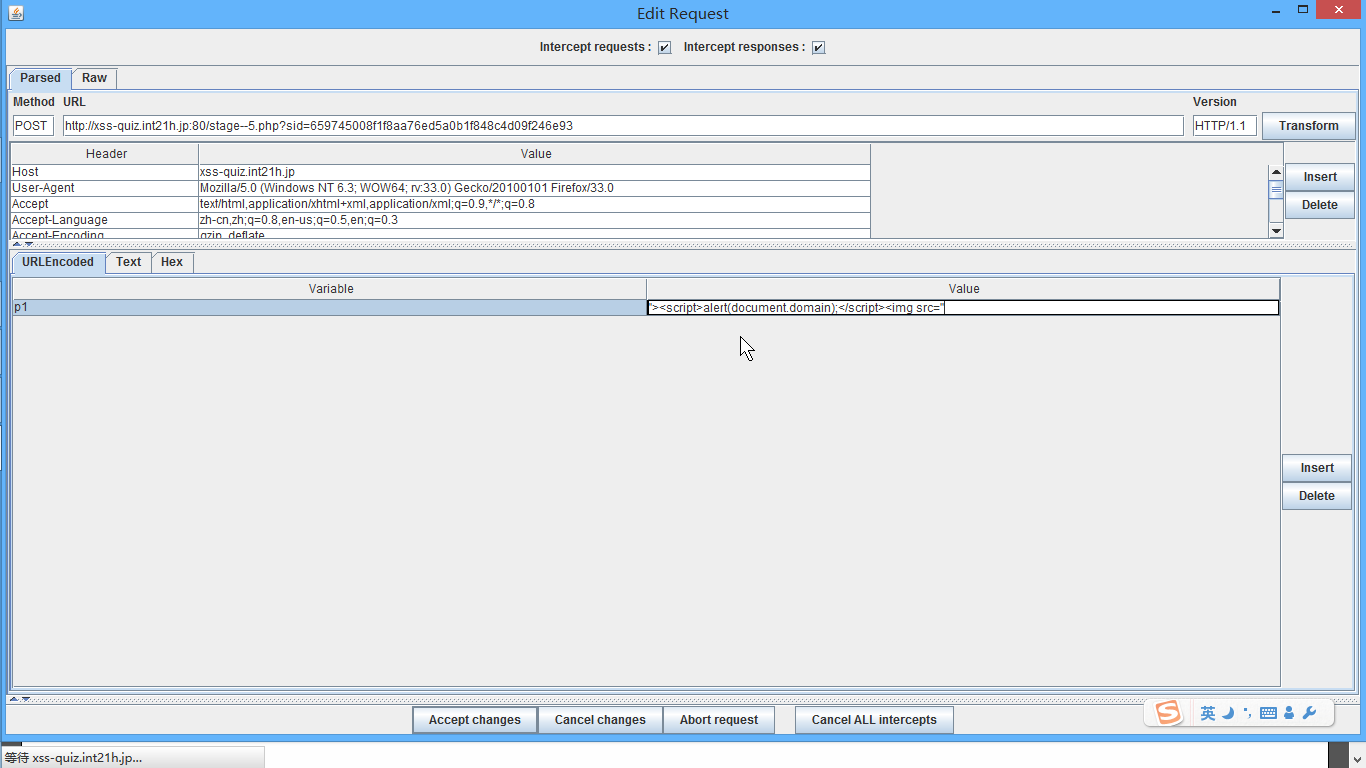Viewport: 1366px width, 768px height.
Task: Click Insert button beside the variables table
Action: click(x=1317, y=468)
